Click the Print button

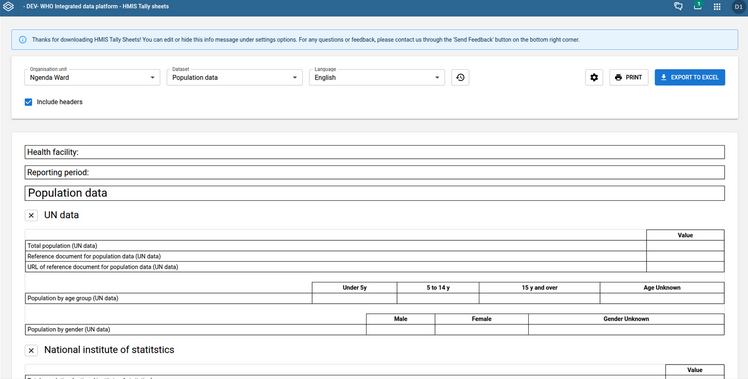629,77
